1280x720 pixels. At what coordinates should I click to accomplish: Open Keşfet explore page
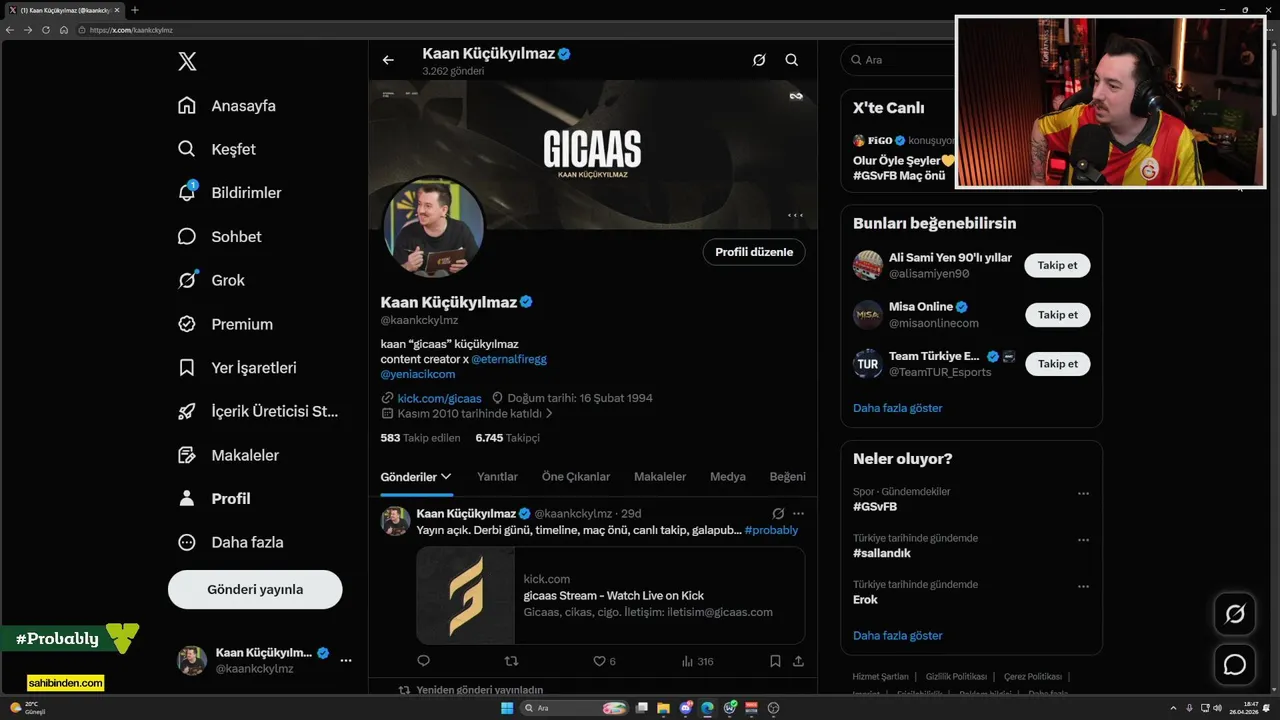pos(217,149)
